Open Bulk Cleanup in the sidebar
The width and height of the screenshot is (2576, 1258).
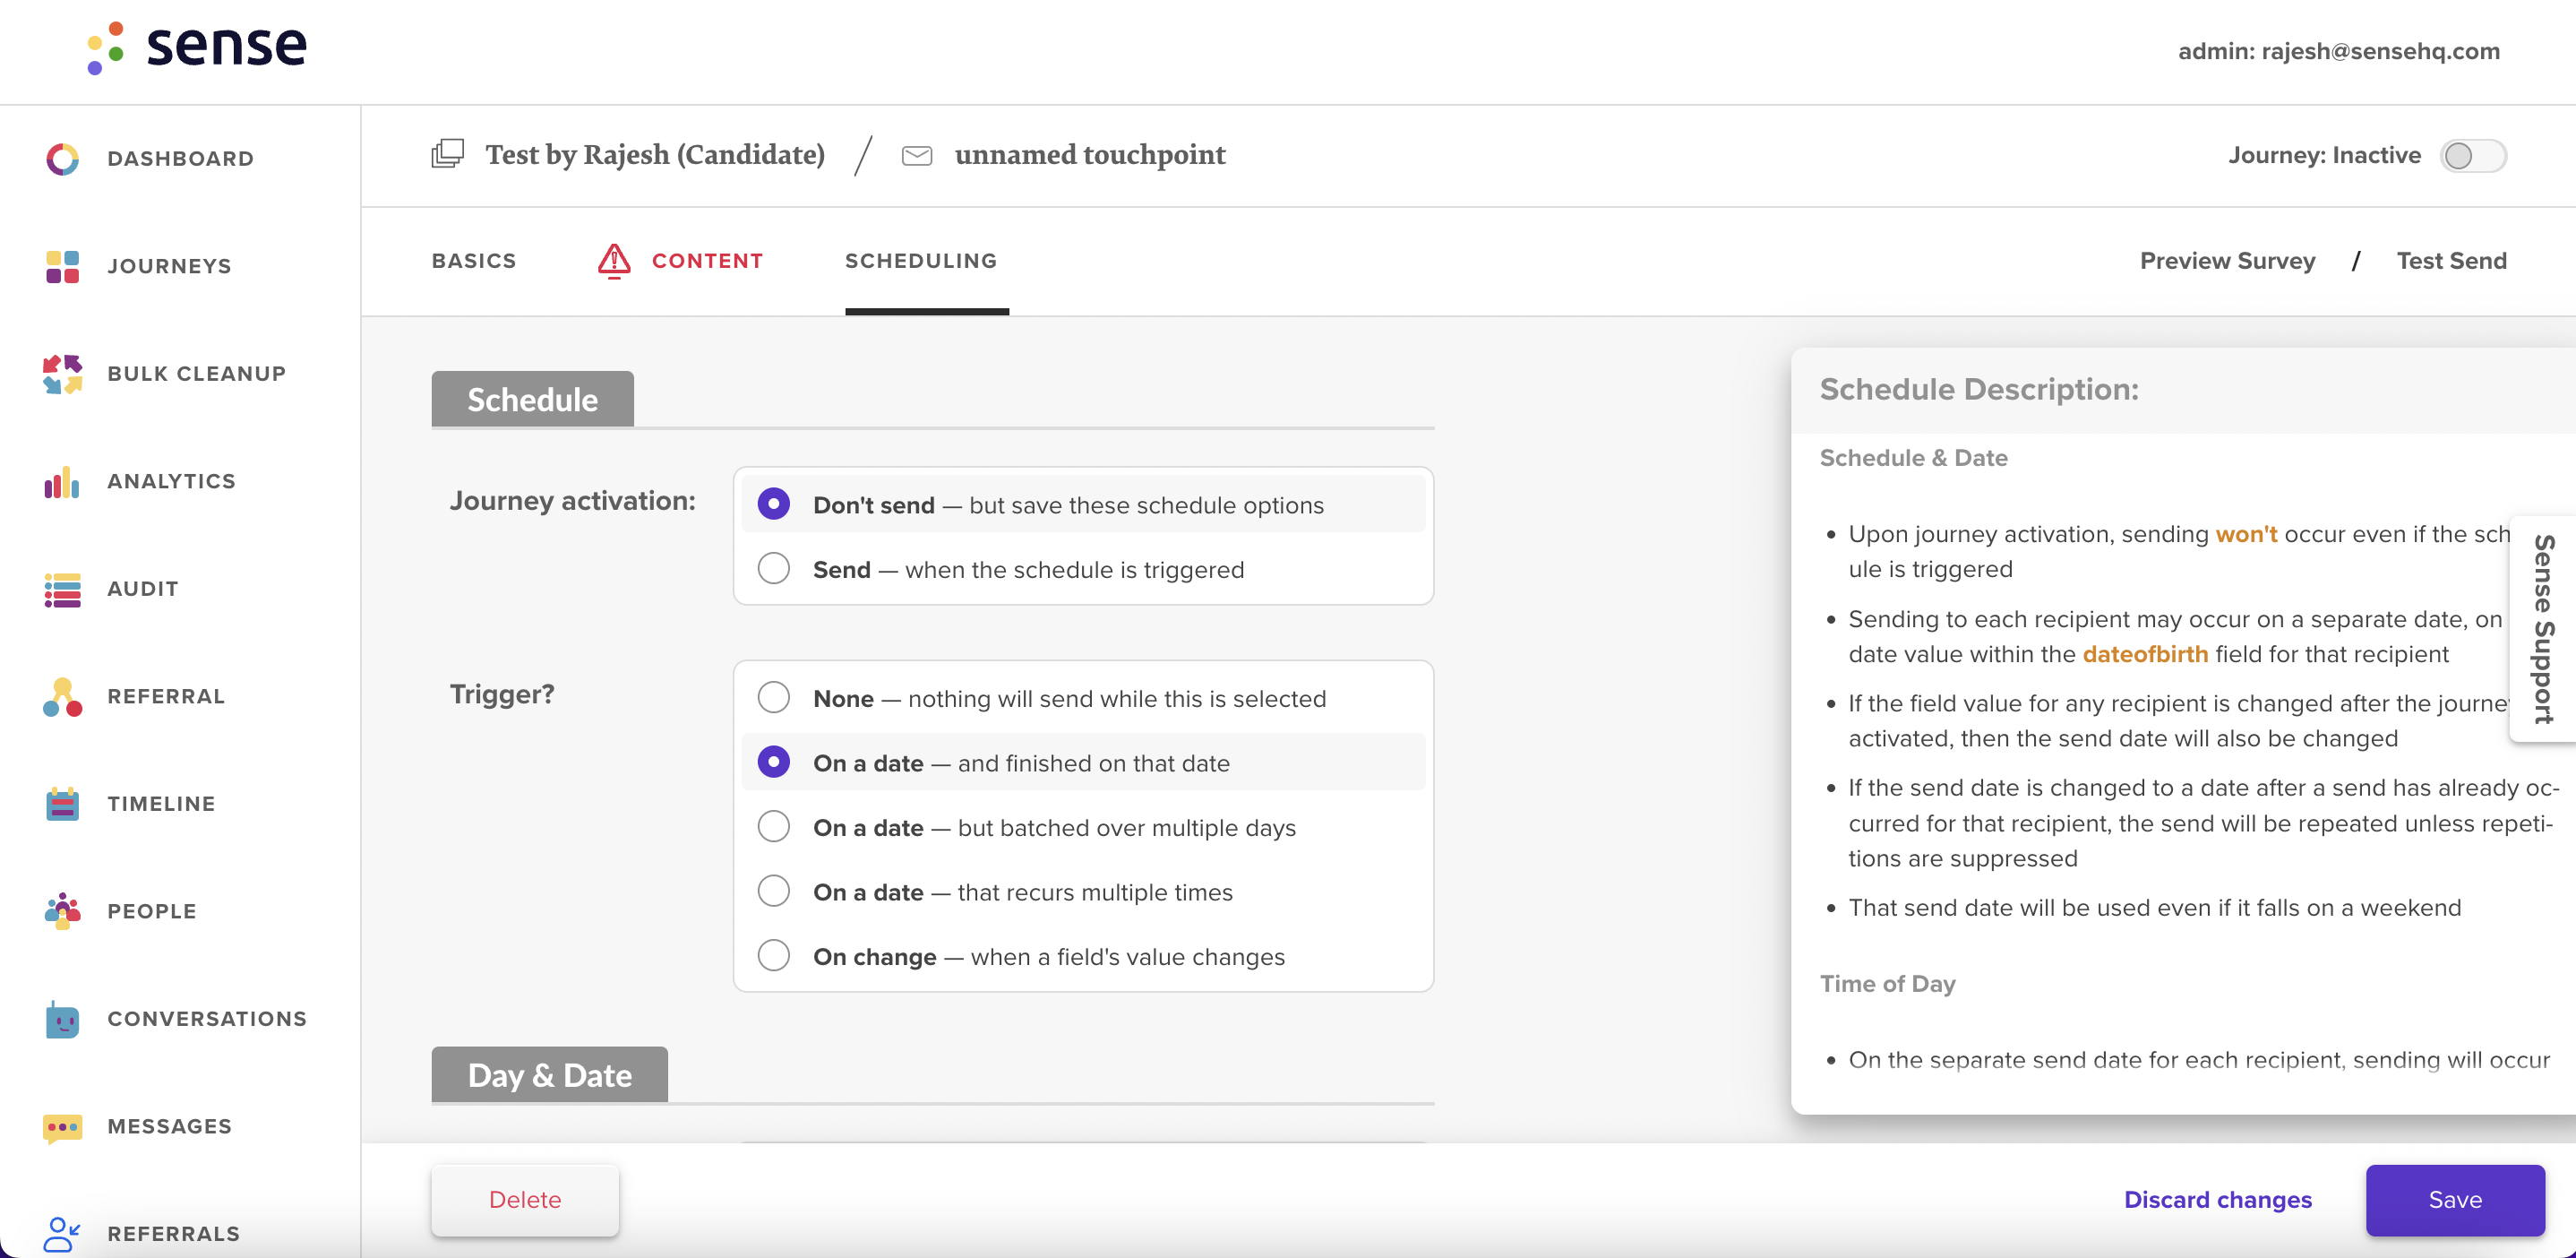[196, 374]
